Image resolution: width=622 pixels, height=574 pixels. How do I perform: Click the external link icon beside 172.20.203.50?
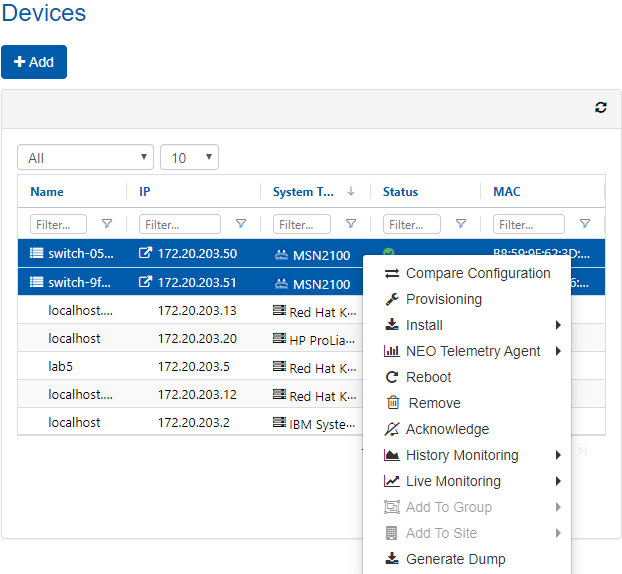[x=145, y=254]
